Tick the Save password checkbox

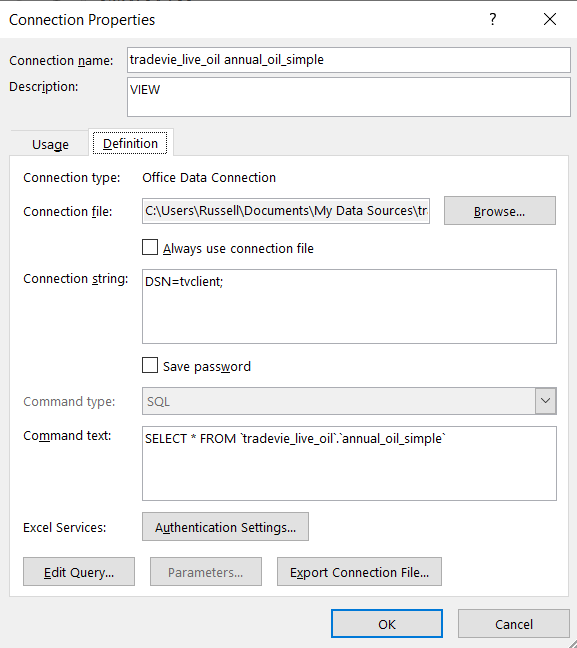pos(150,366)
